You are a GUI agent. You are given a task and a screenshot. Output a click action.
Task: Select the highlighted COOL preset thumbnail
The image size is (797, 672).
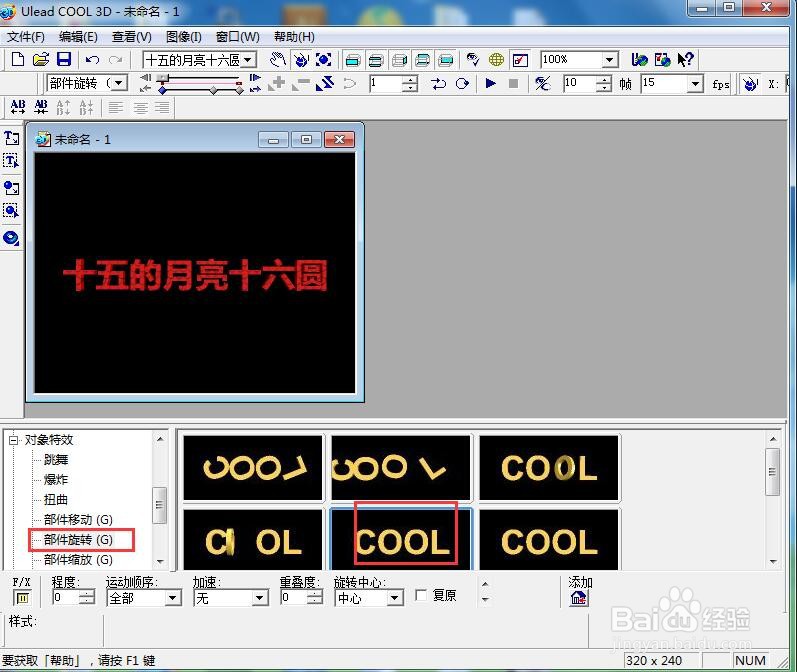point(401,540)
